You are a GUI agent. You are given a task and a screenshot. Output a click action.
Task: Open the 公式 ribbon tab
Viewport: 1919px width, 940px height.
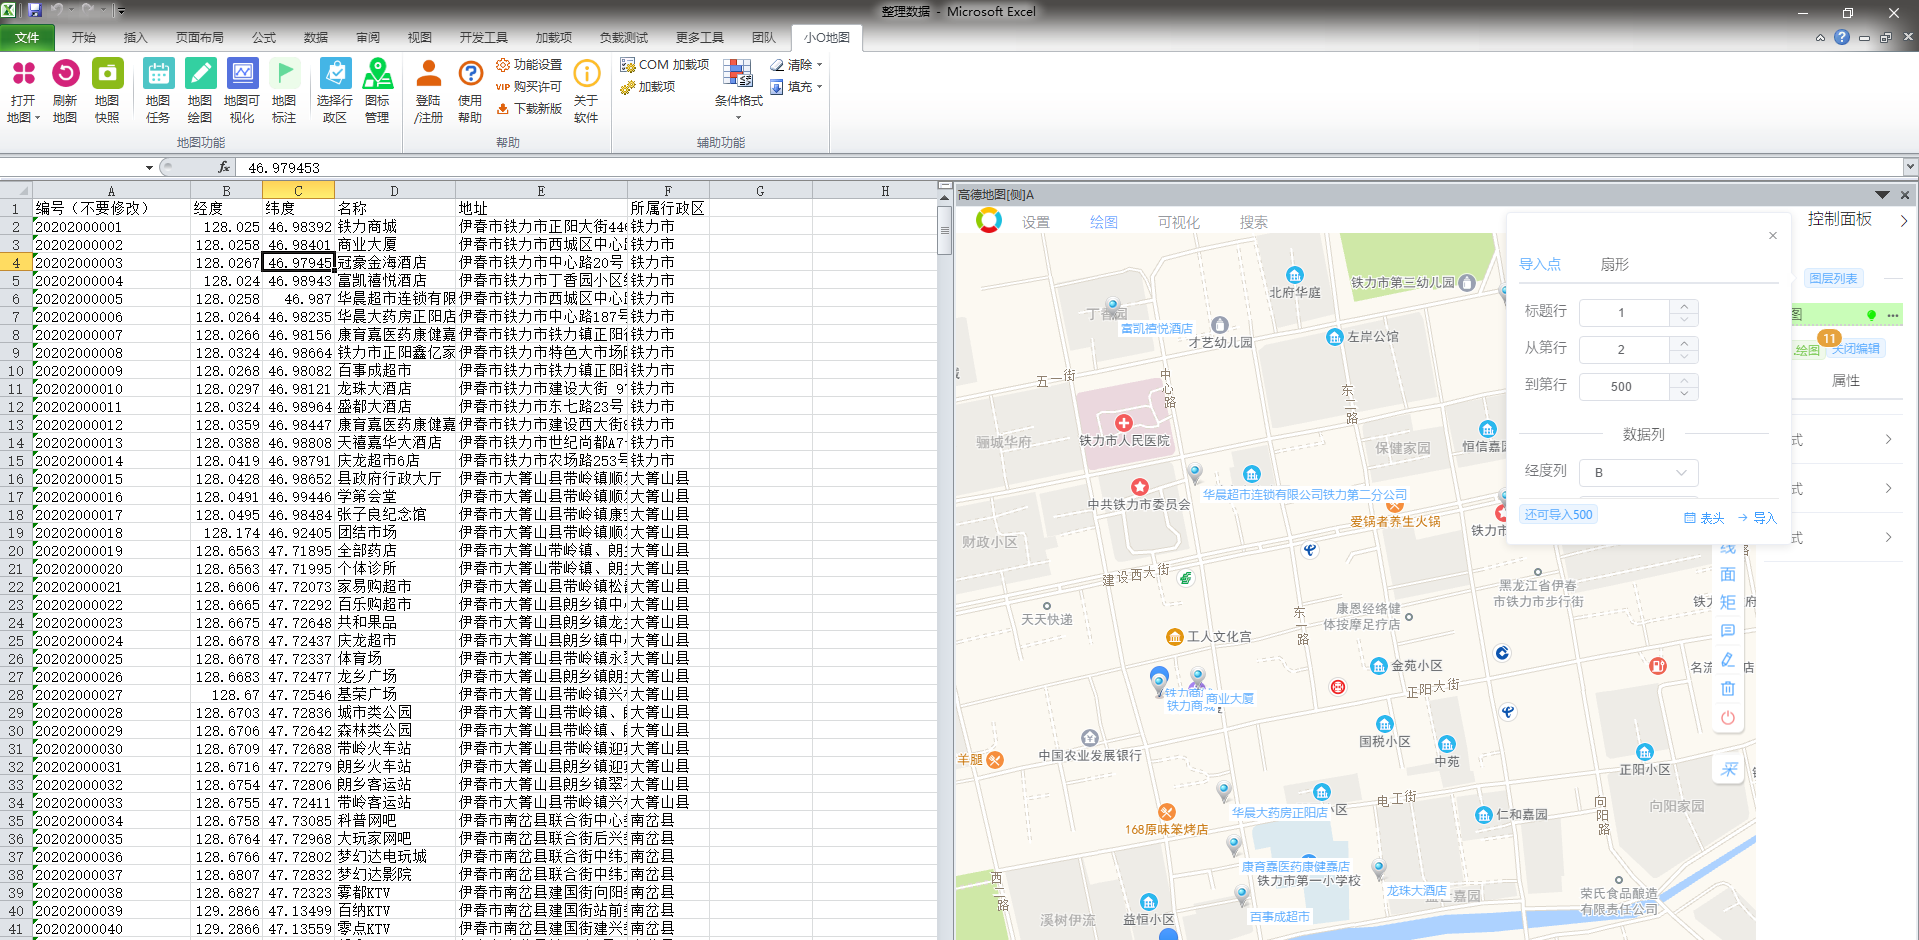tap(264, 38)
